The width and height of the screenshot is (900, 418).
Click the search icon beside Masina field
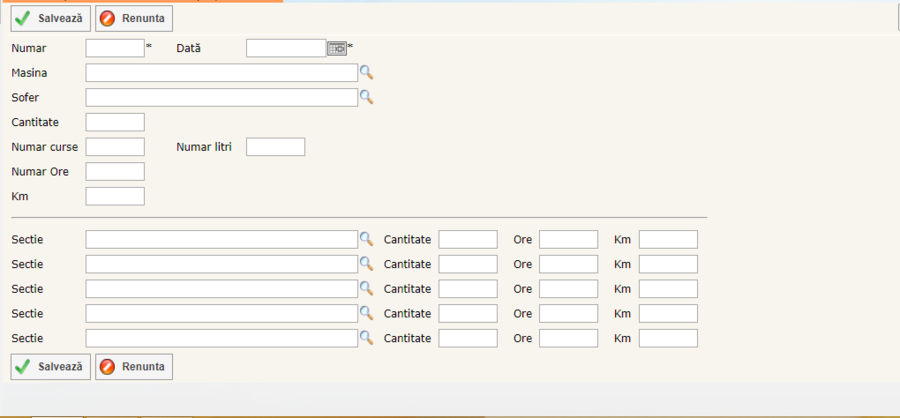366,72
